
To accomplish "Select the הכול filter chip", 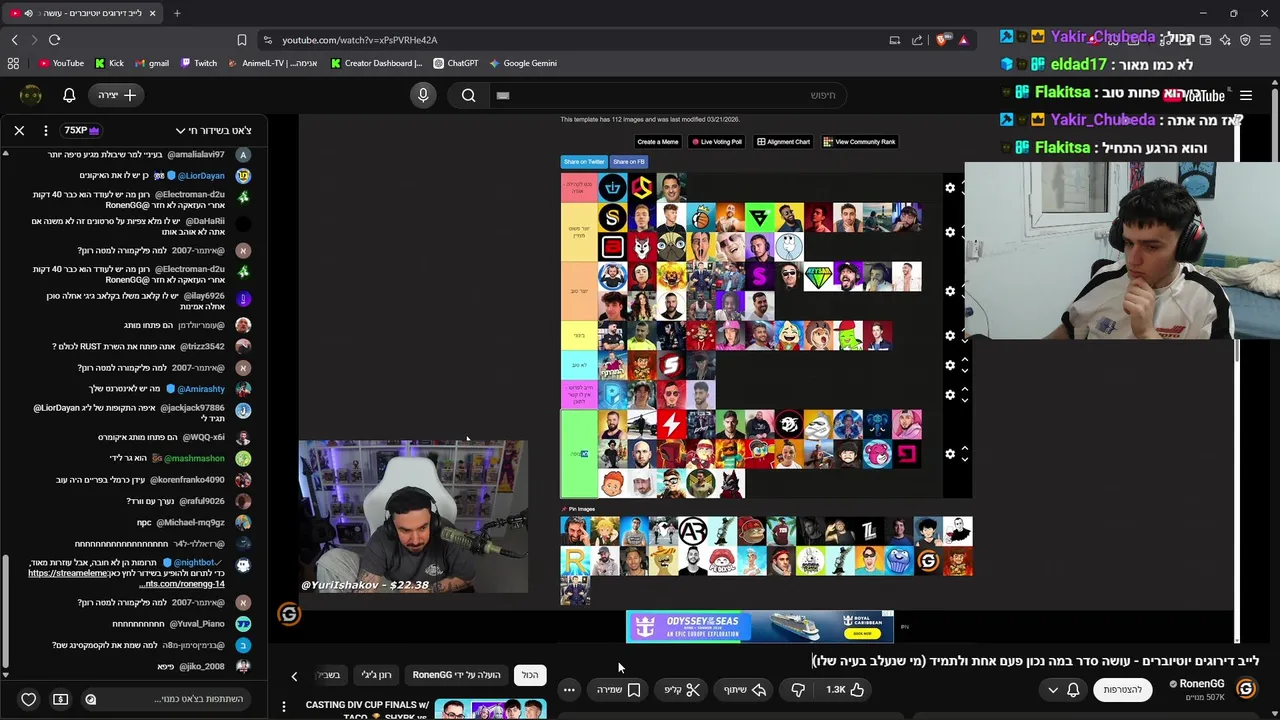I will coord(530,675).
